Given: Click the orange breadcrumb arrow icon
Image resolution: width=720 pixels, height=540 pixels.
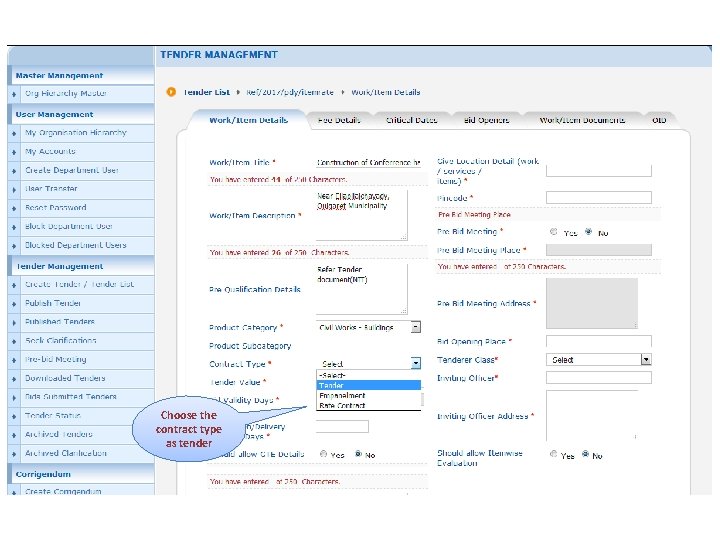Looking at the screenshot, I should (171, 92).
